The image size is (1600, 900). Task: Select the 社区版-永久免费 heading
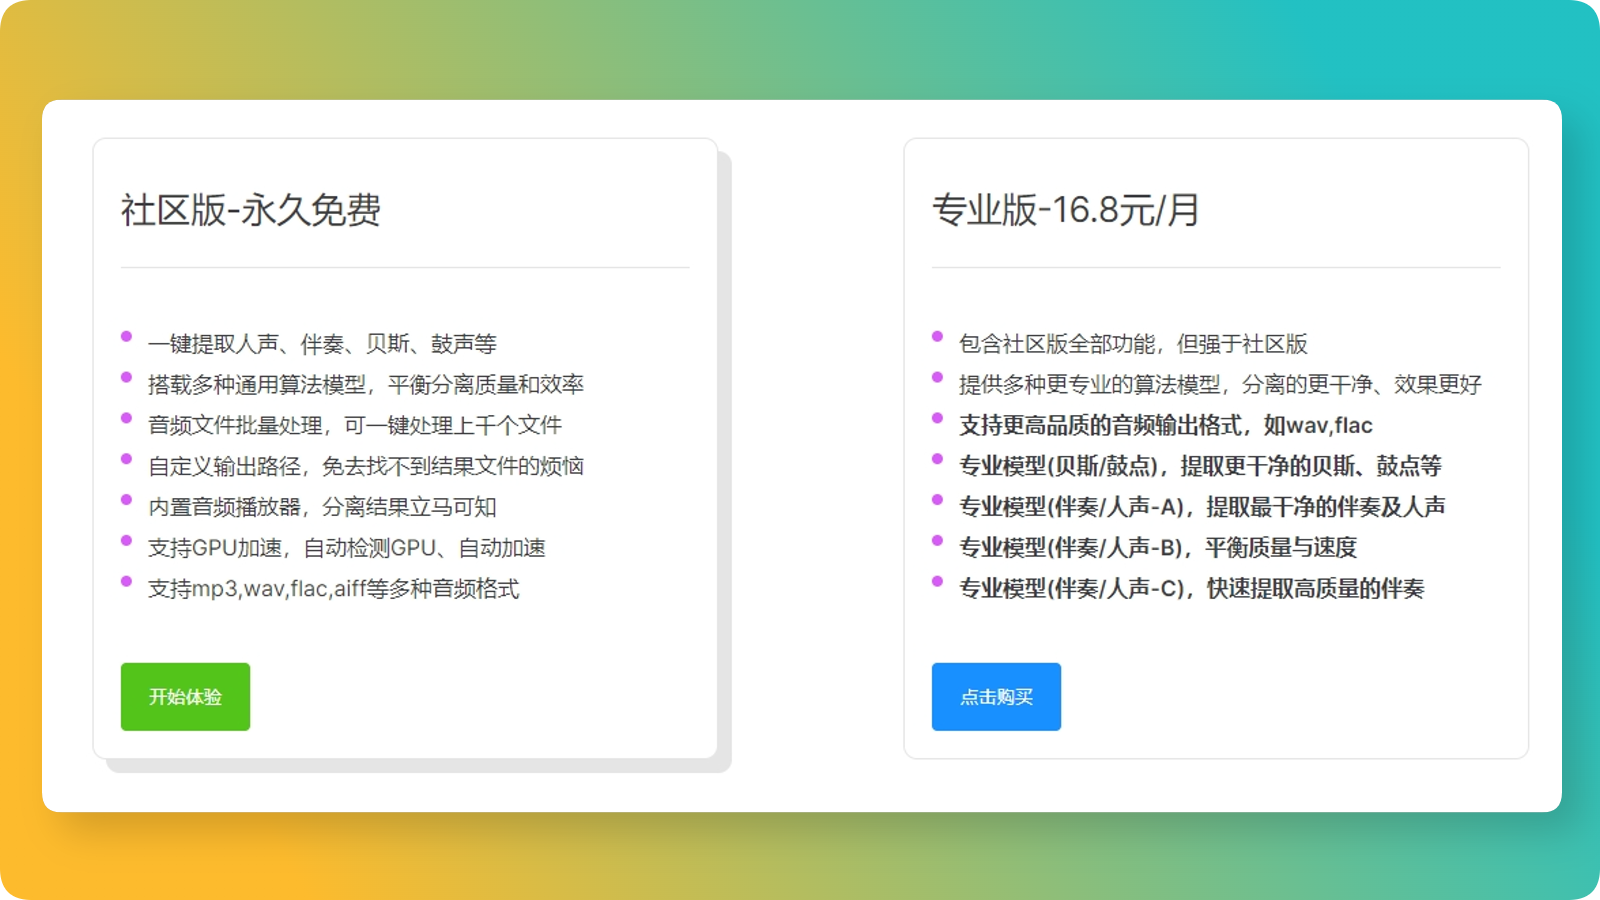(x=251, y=210)
